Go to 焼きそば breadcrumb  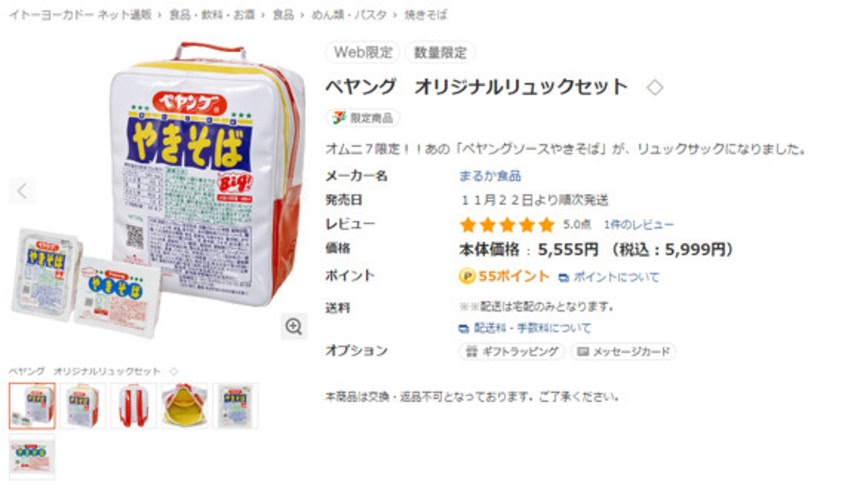click(426, 15)
